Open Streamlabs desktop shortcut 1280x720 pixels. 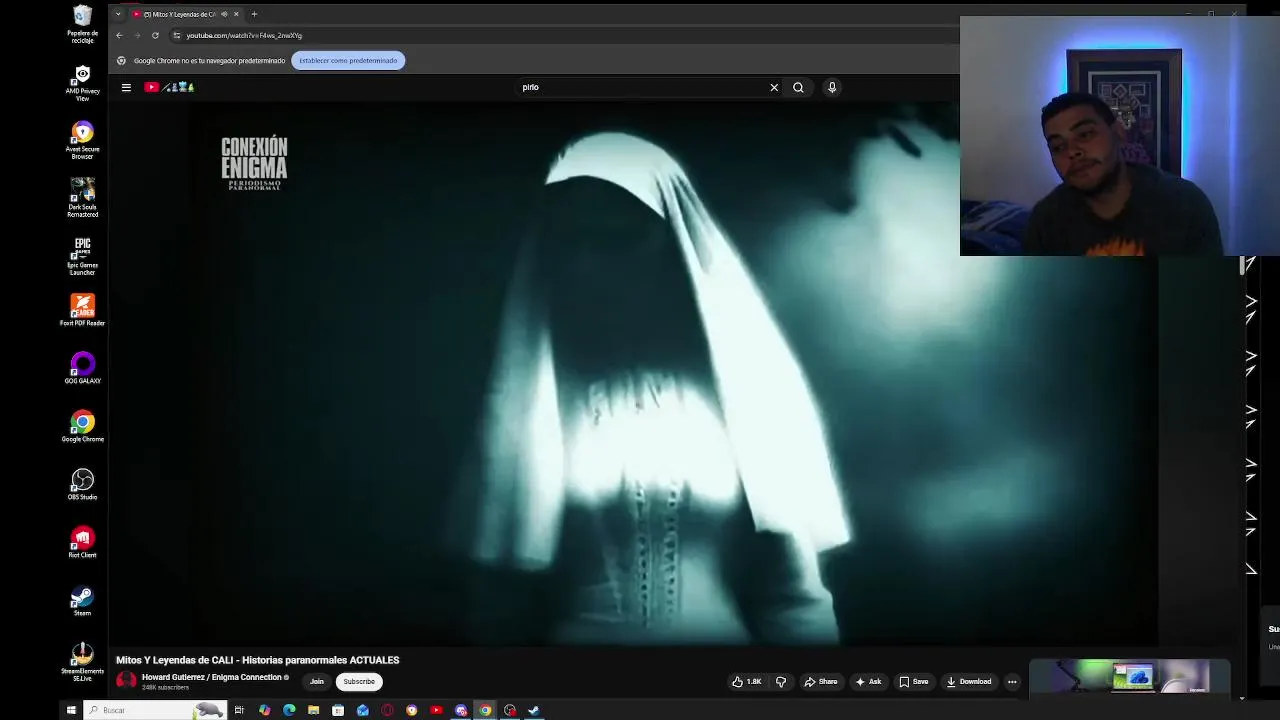[x=82, y=662]
